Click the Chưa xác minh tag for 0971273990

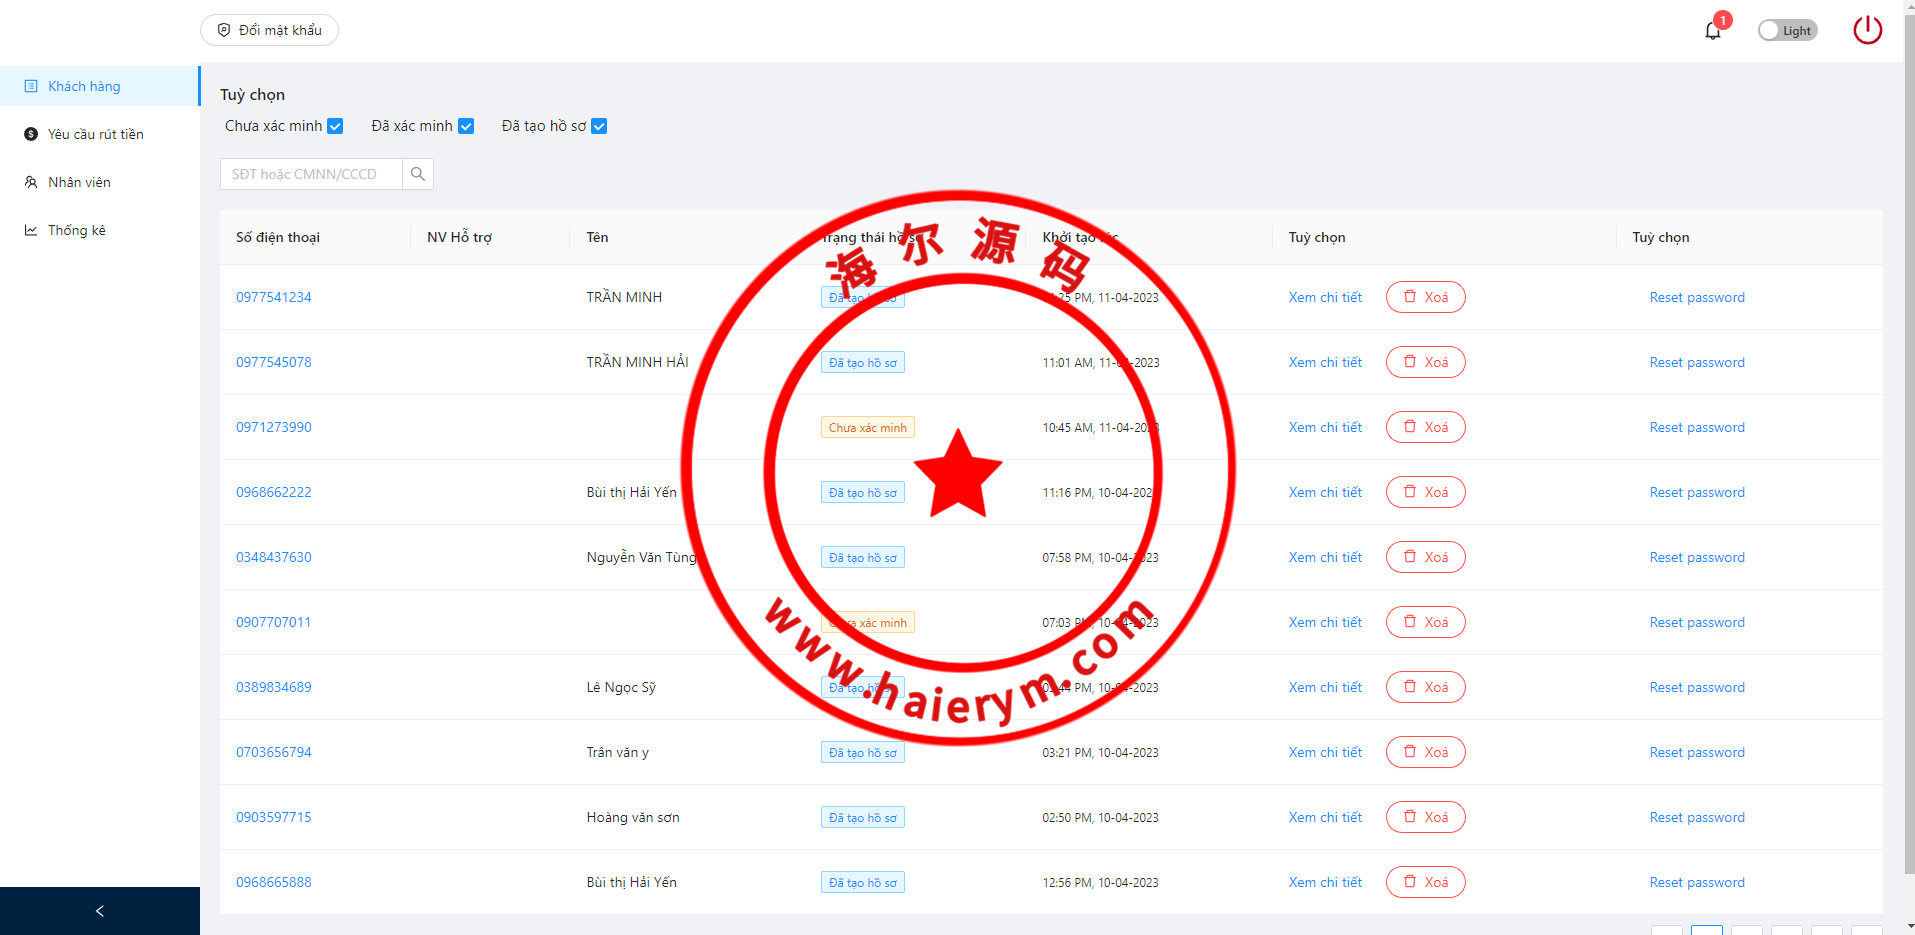[867, 427]
